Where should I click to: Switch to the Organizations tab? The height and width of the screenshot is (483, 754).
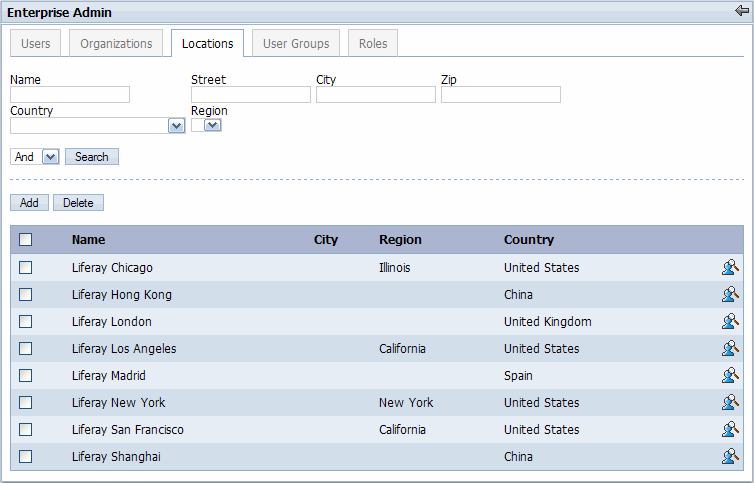click(116, 44)
